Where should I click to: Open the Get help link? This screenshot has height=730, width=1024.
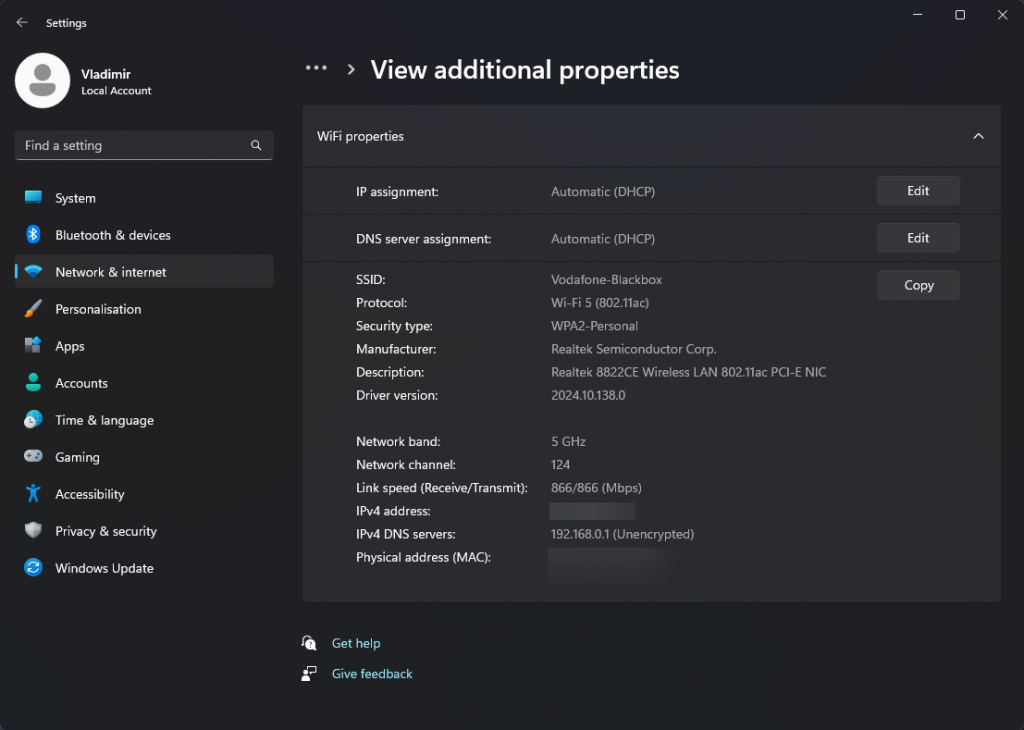tap(356, 643)
